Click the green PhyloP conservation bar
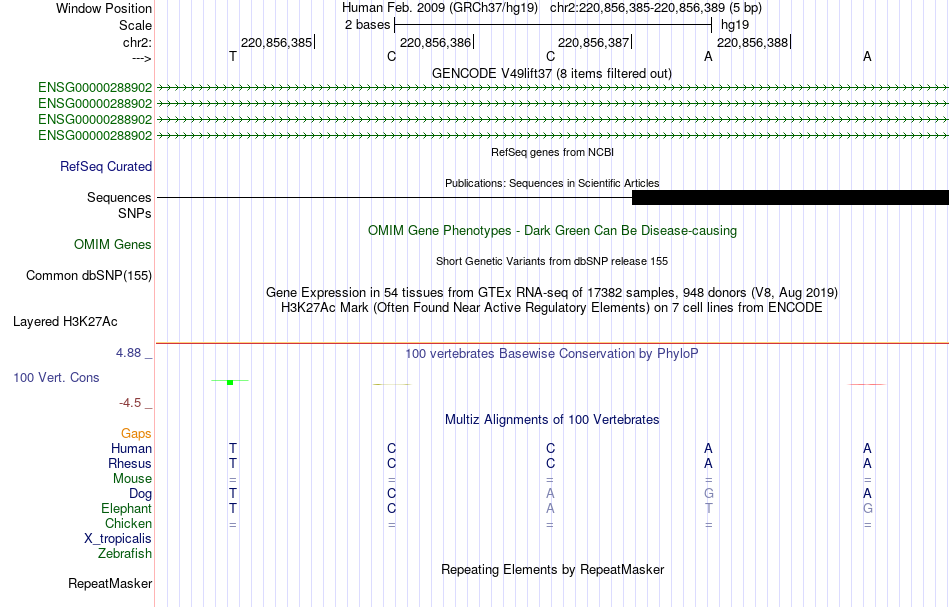The image size is (950, 607). 230,382
